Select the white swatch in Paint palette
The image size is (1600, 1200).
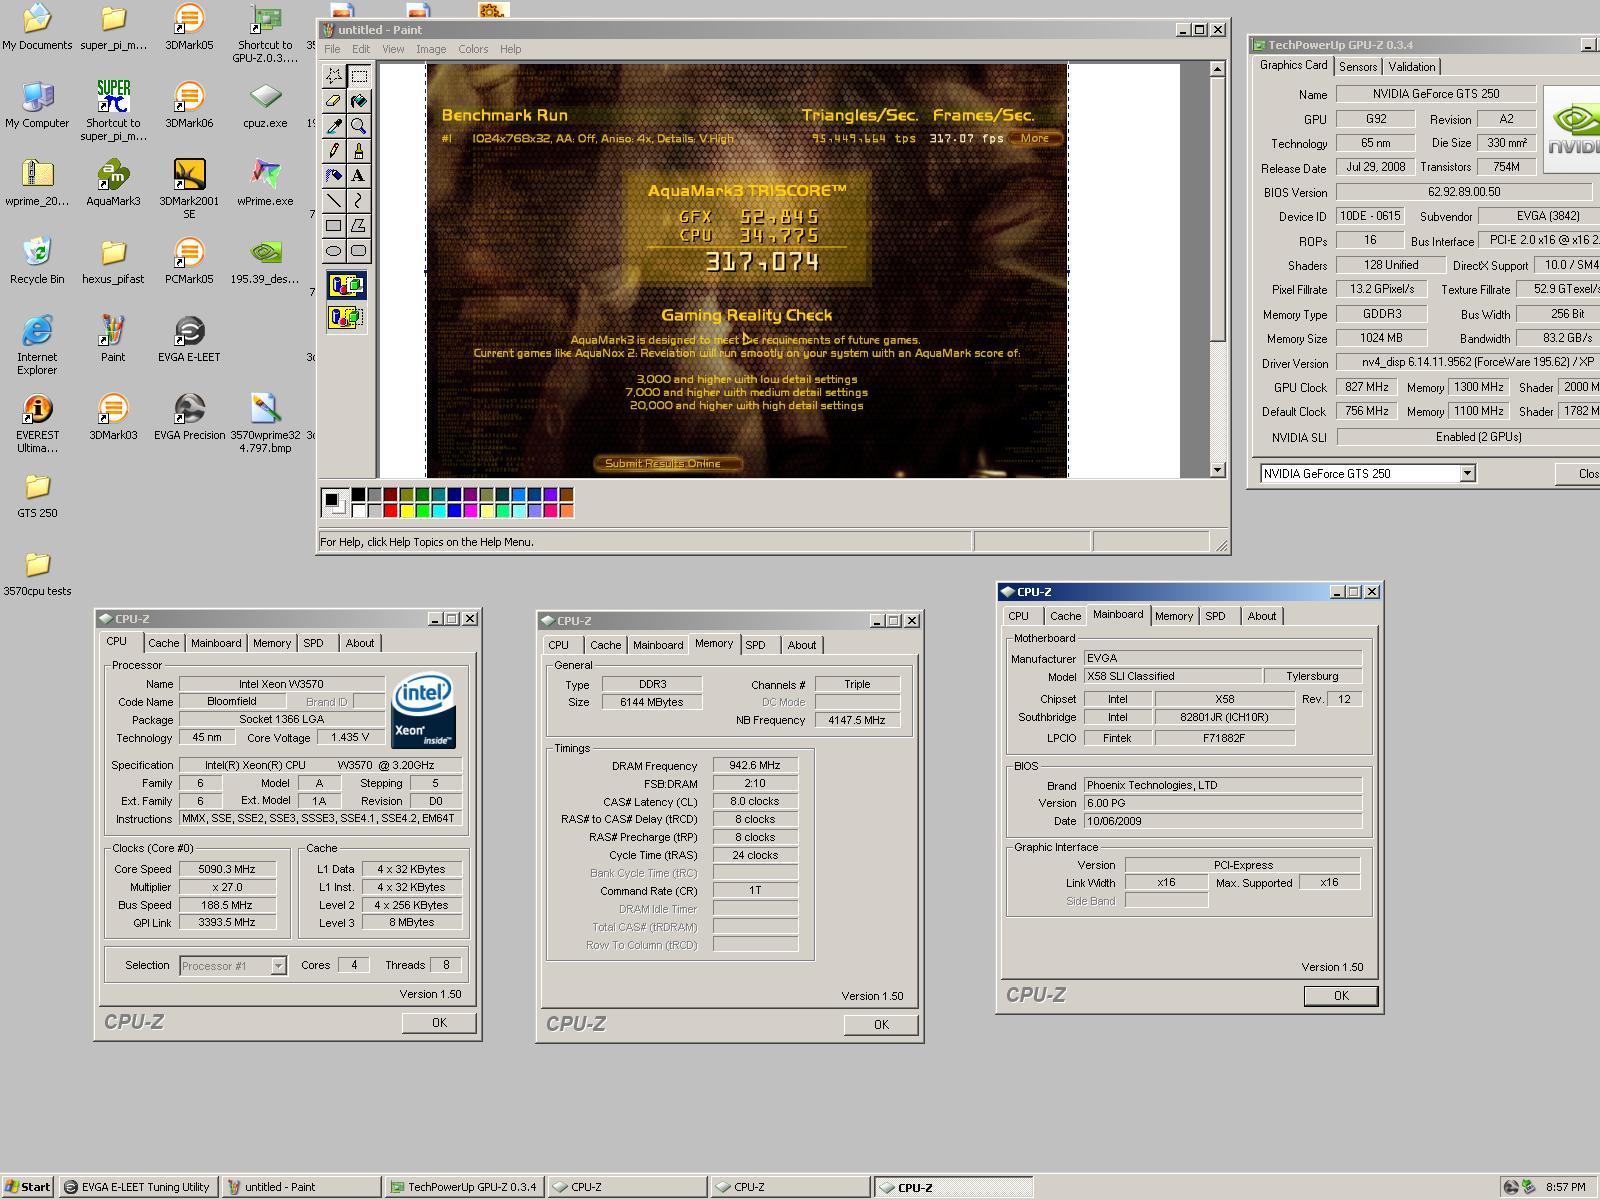pos(358,511)
